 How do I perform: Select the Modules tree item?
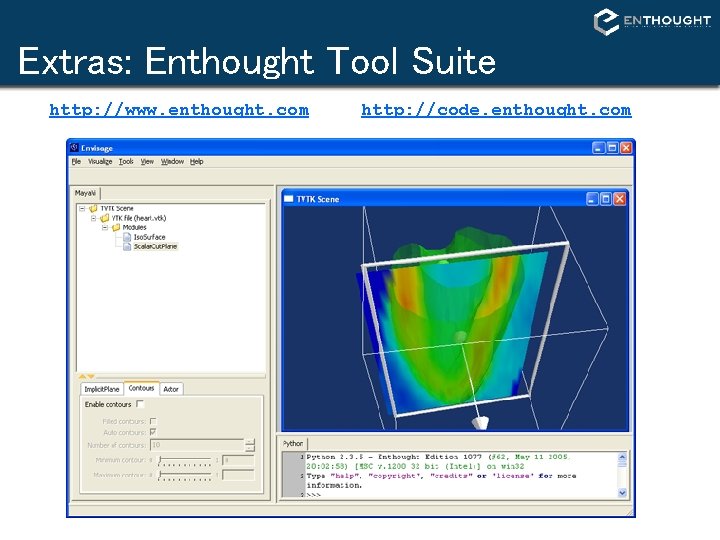(135, 227)
